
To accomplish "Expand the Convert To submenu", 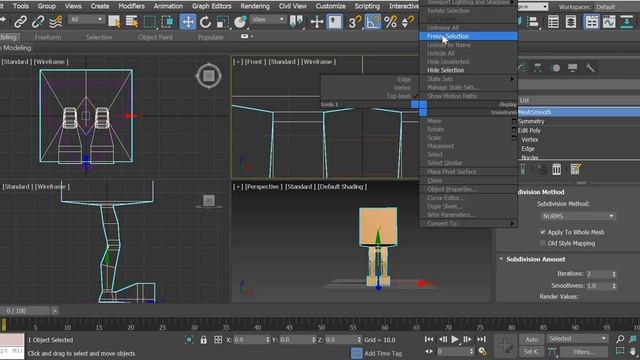I will click(x=468, y=223).
